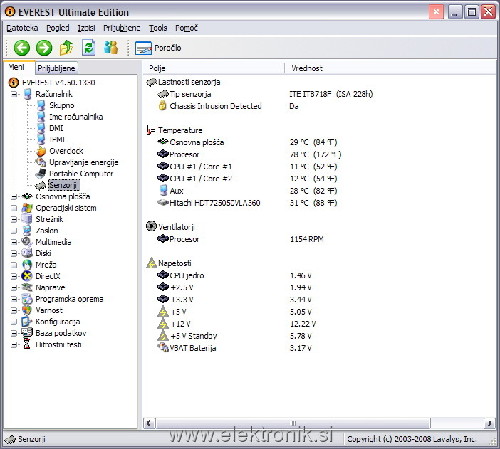Open the Pogled menu

click(x=58, y=28)
